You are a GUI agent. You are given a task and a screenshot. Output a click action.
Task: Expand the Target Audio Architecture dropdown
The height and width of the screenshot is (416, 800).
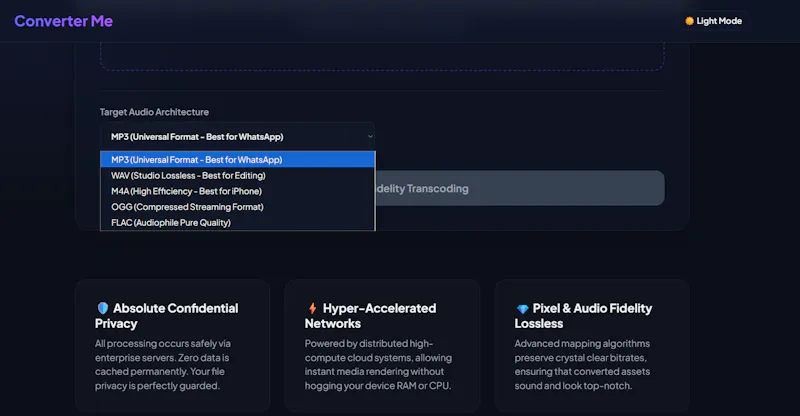pos(237,136)
